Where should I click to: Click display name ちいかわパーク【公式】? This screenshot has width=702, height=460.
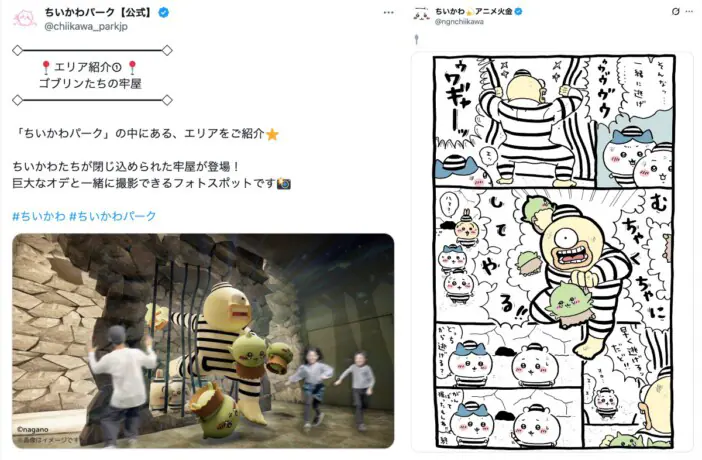(x=99, y=12)
